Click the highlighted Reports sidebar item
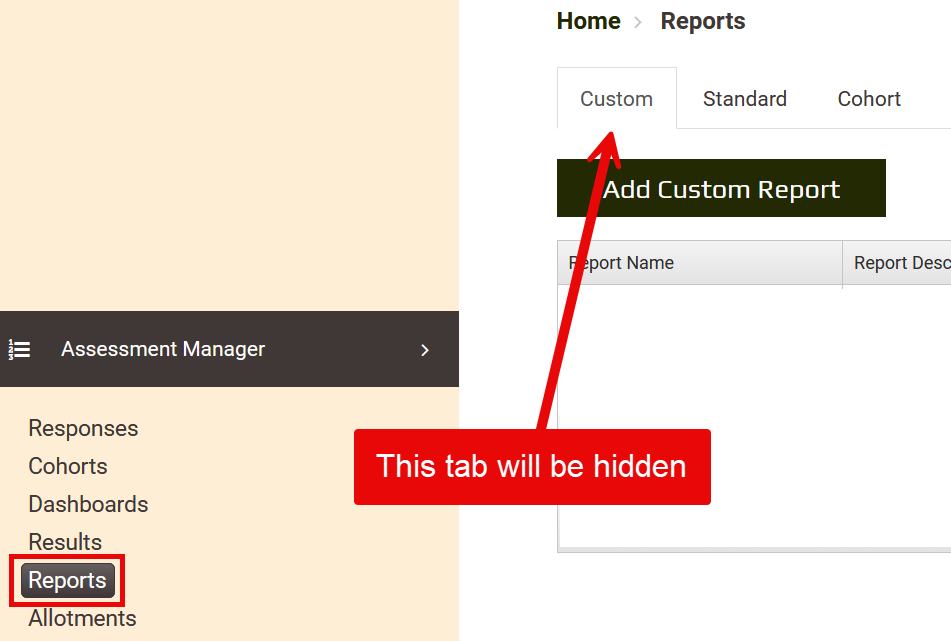Viewport: 951px width, 641px height. click(x=67, y=580)
